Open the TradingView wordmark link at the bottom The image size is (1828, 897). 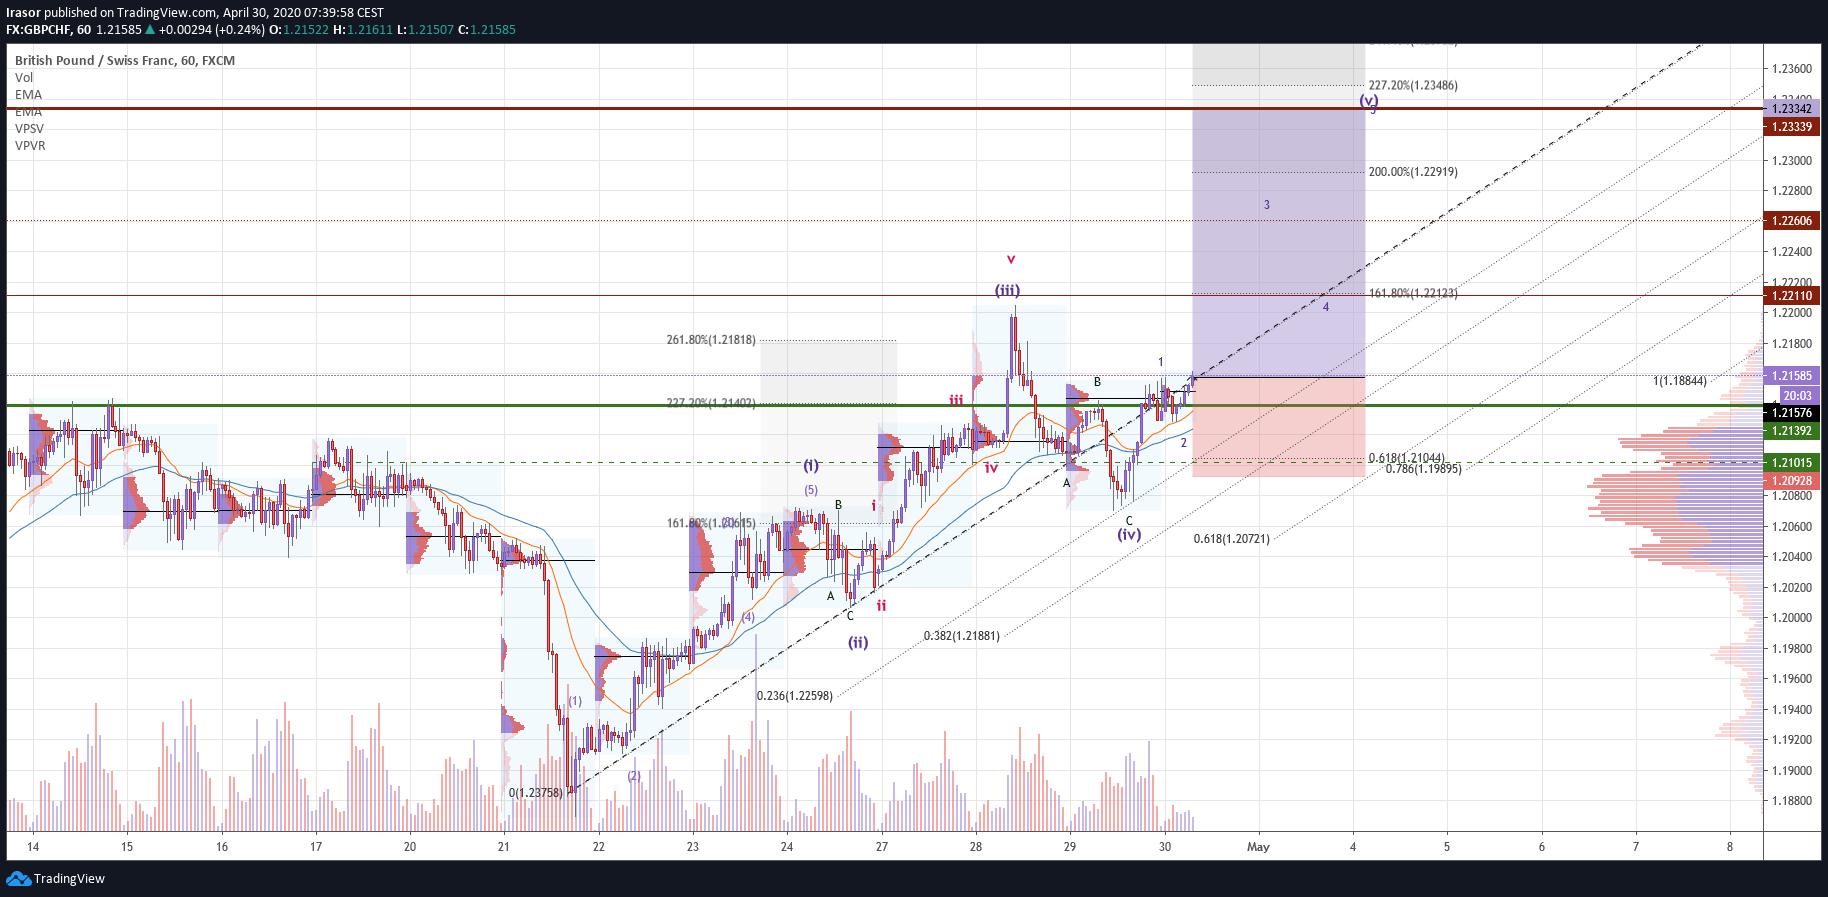tap(69, 879)
